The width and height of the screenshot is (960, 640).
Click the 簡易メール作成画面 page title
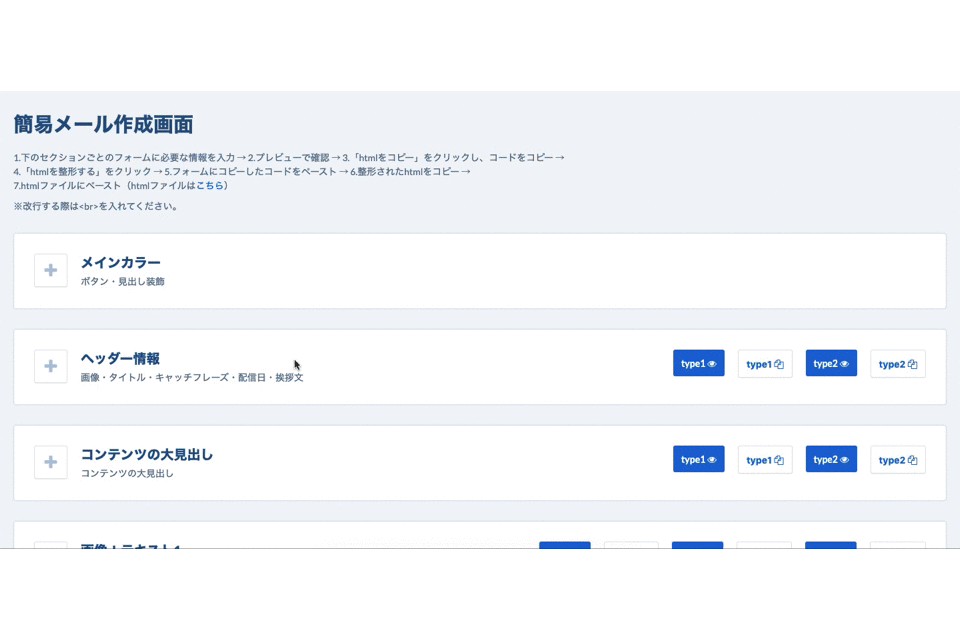tap(103, 124)
